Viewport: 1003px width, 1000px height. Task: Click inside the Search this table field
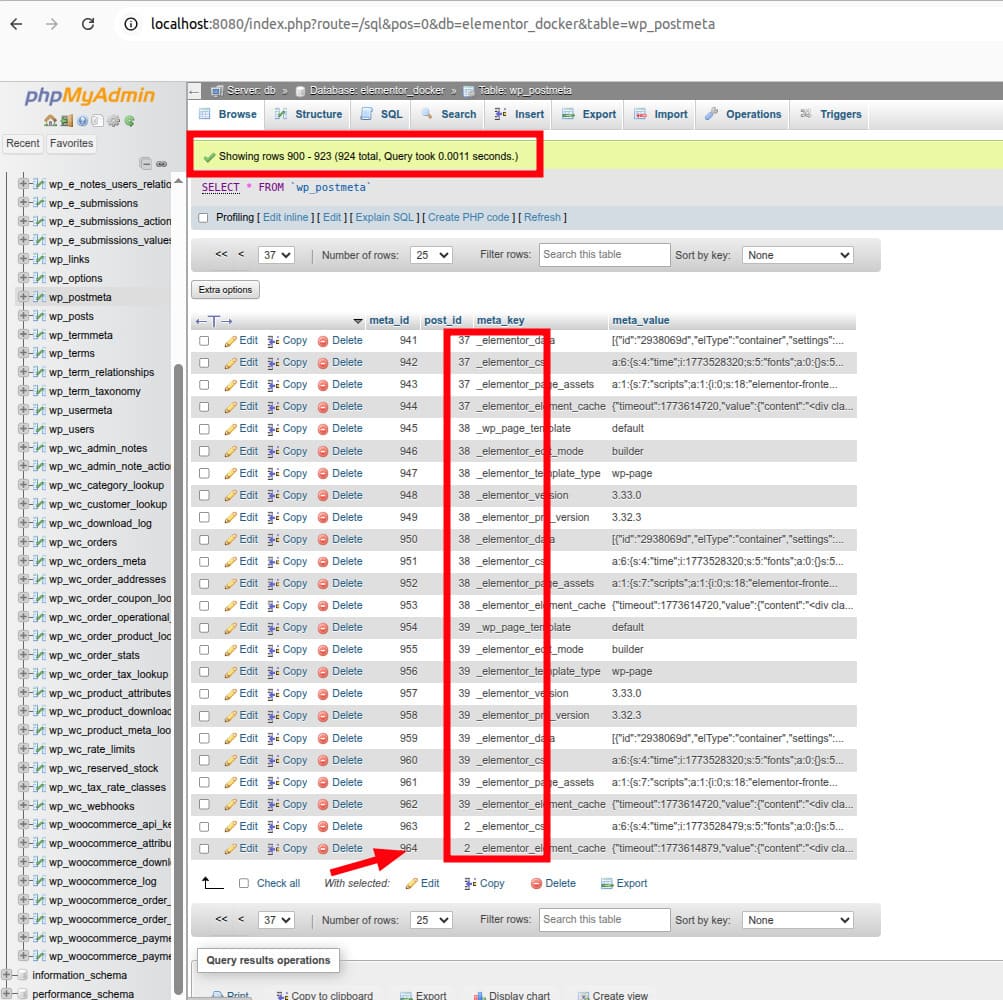tap(604, 255)
